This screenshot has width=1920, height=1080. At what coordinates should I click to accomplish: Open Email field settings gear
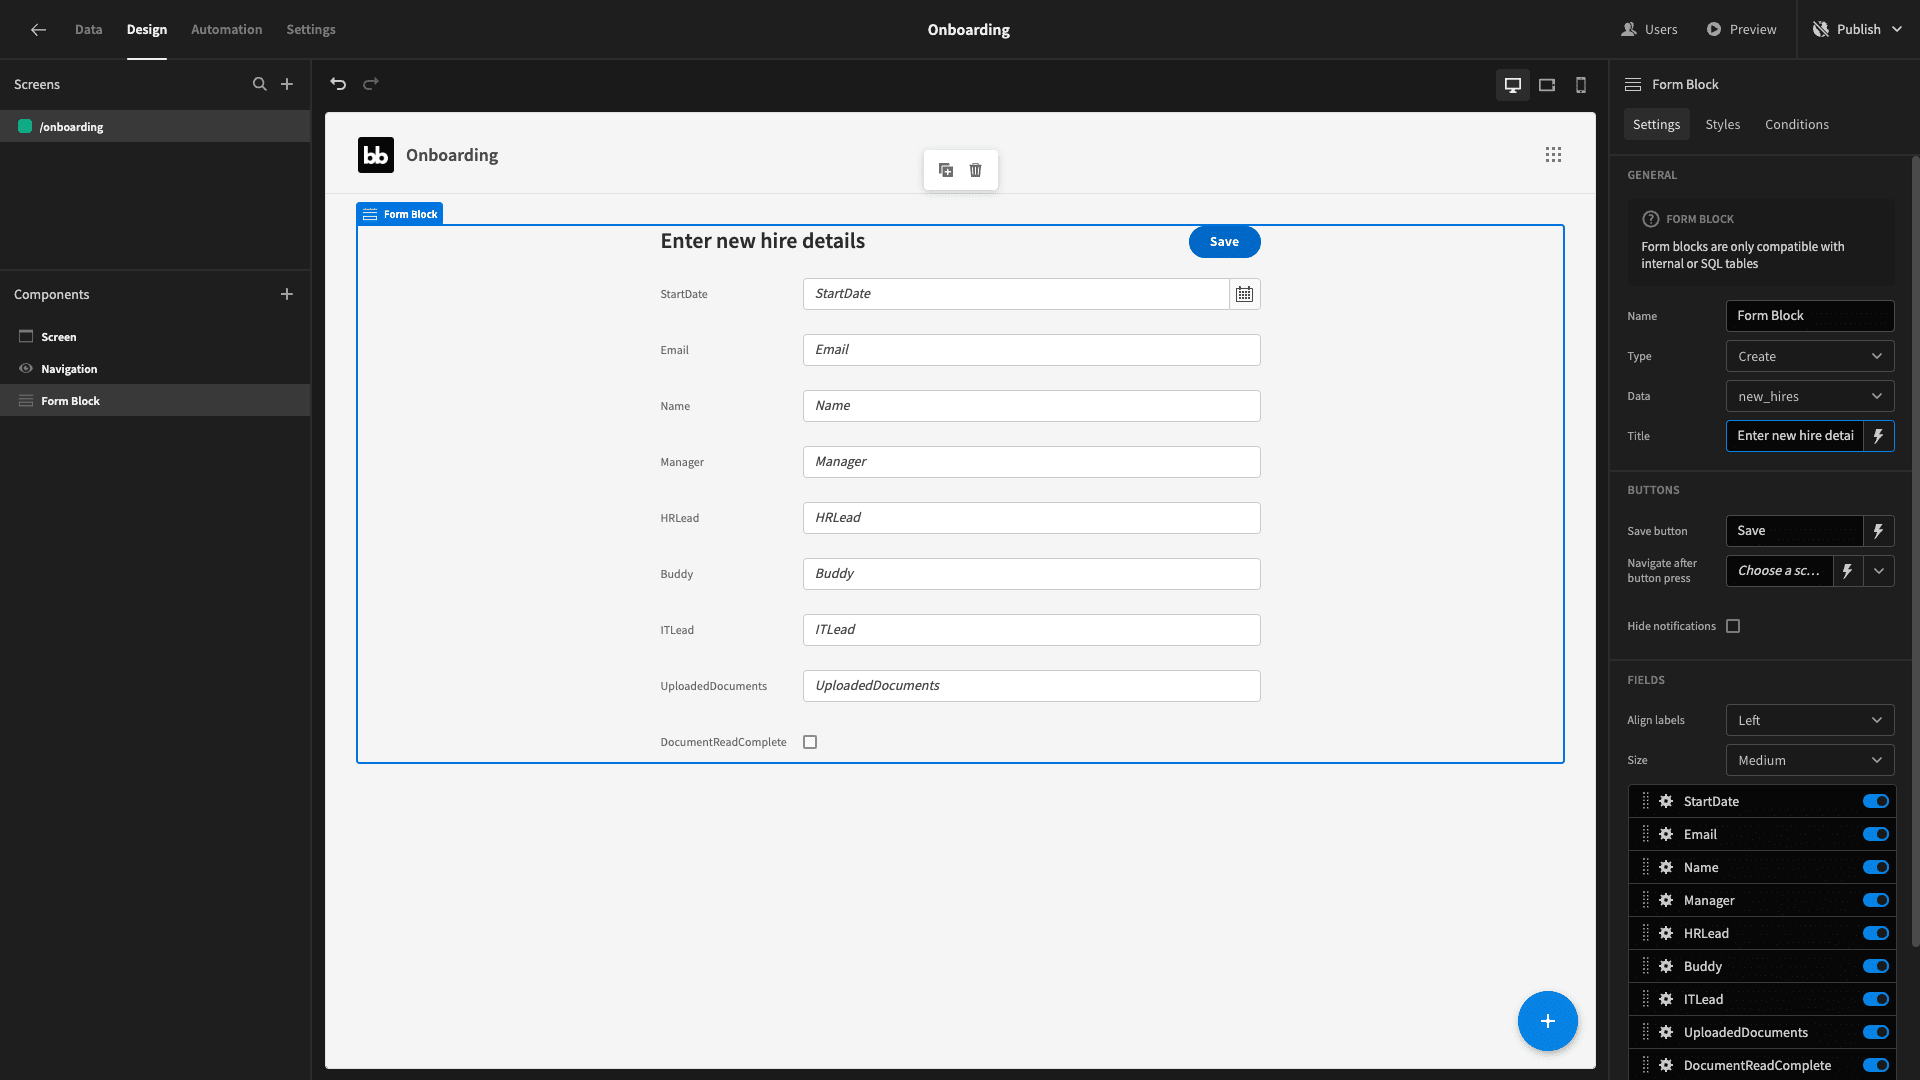1666,835
